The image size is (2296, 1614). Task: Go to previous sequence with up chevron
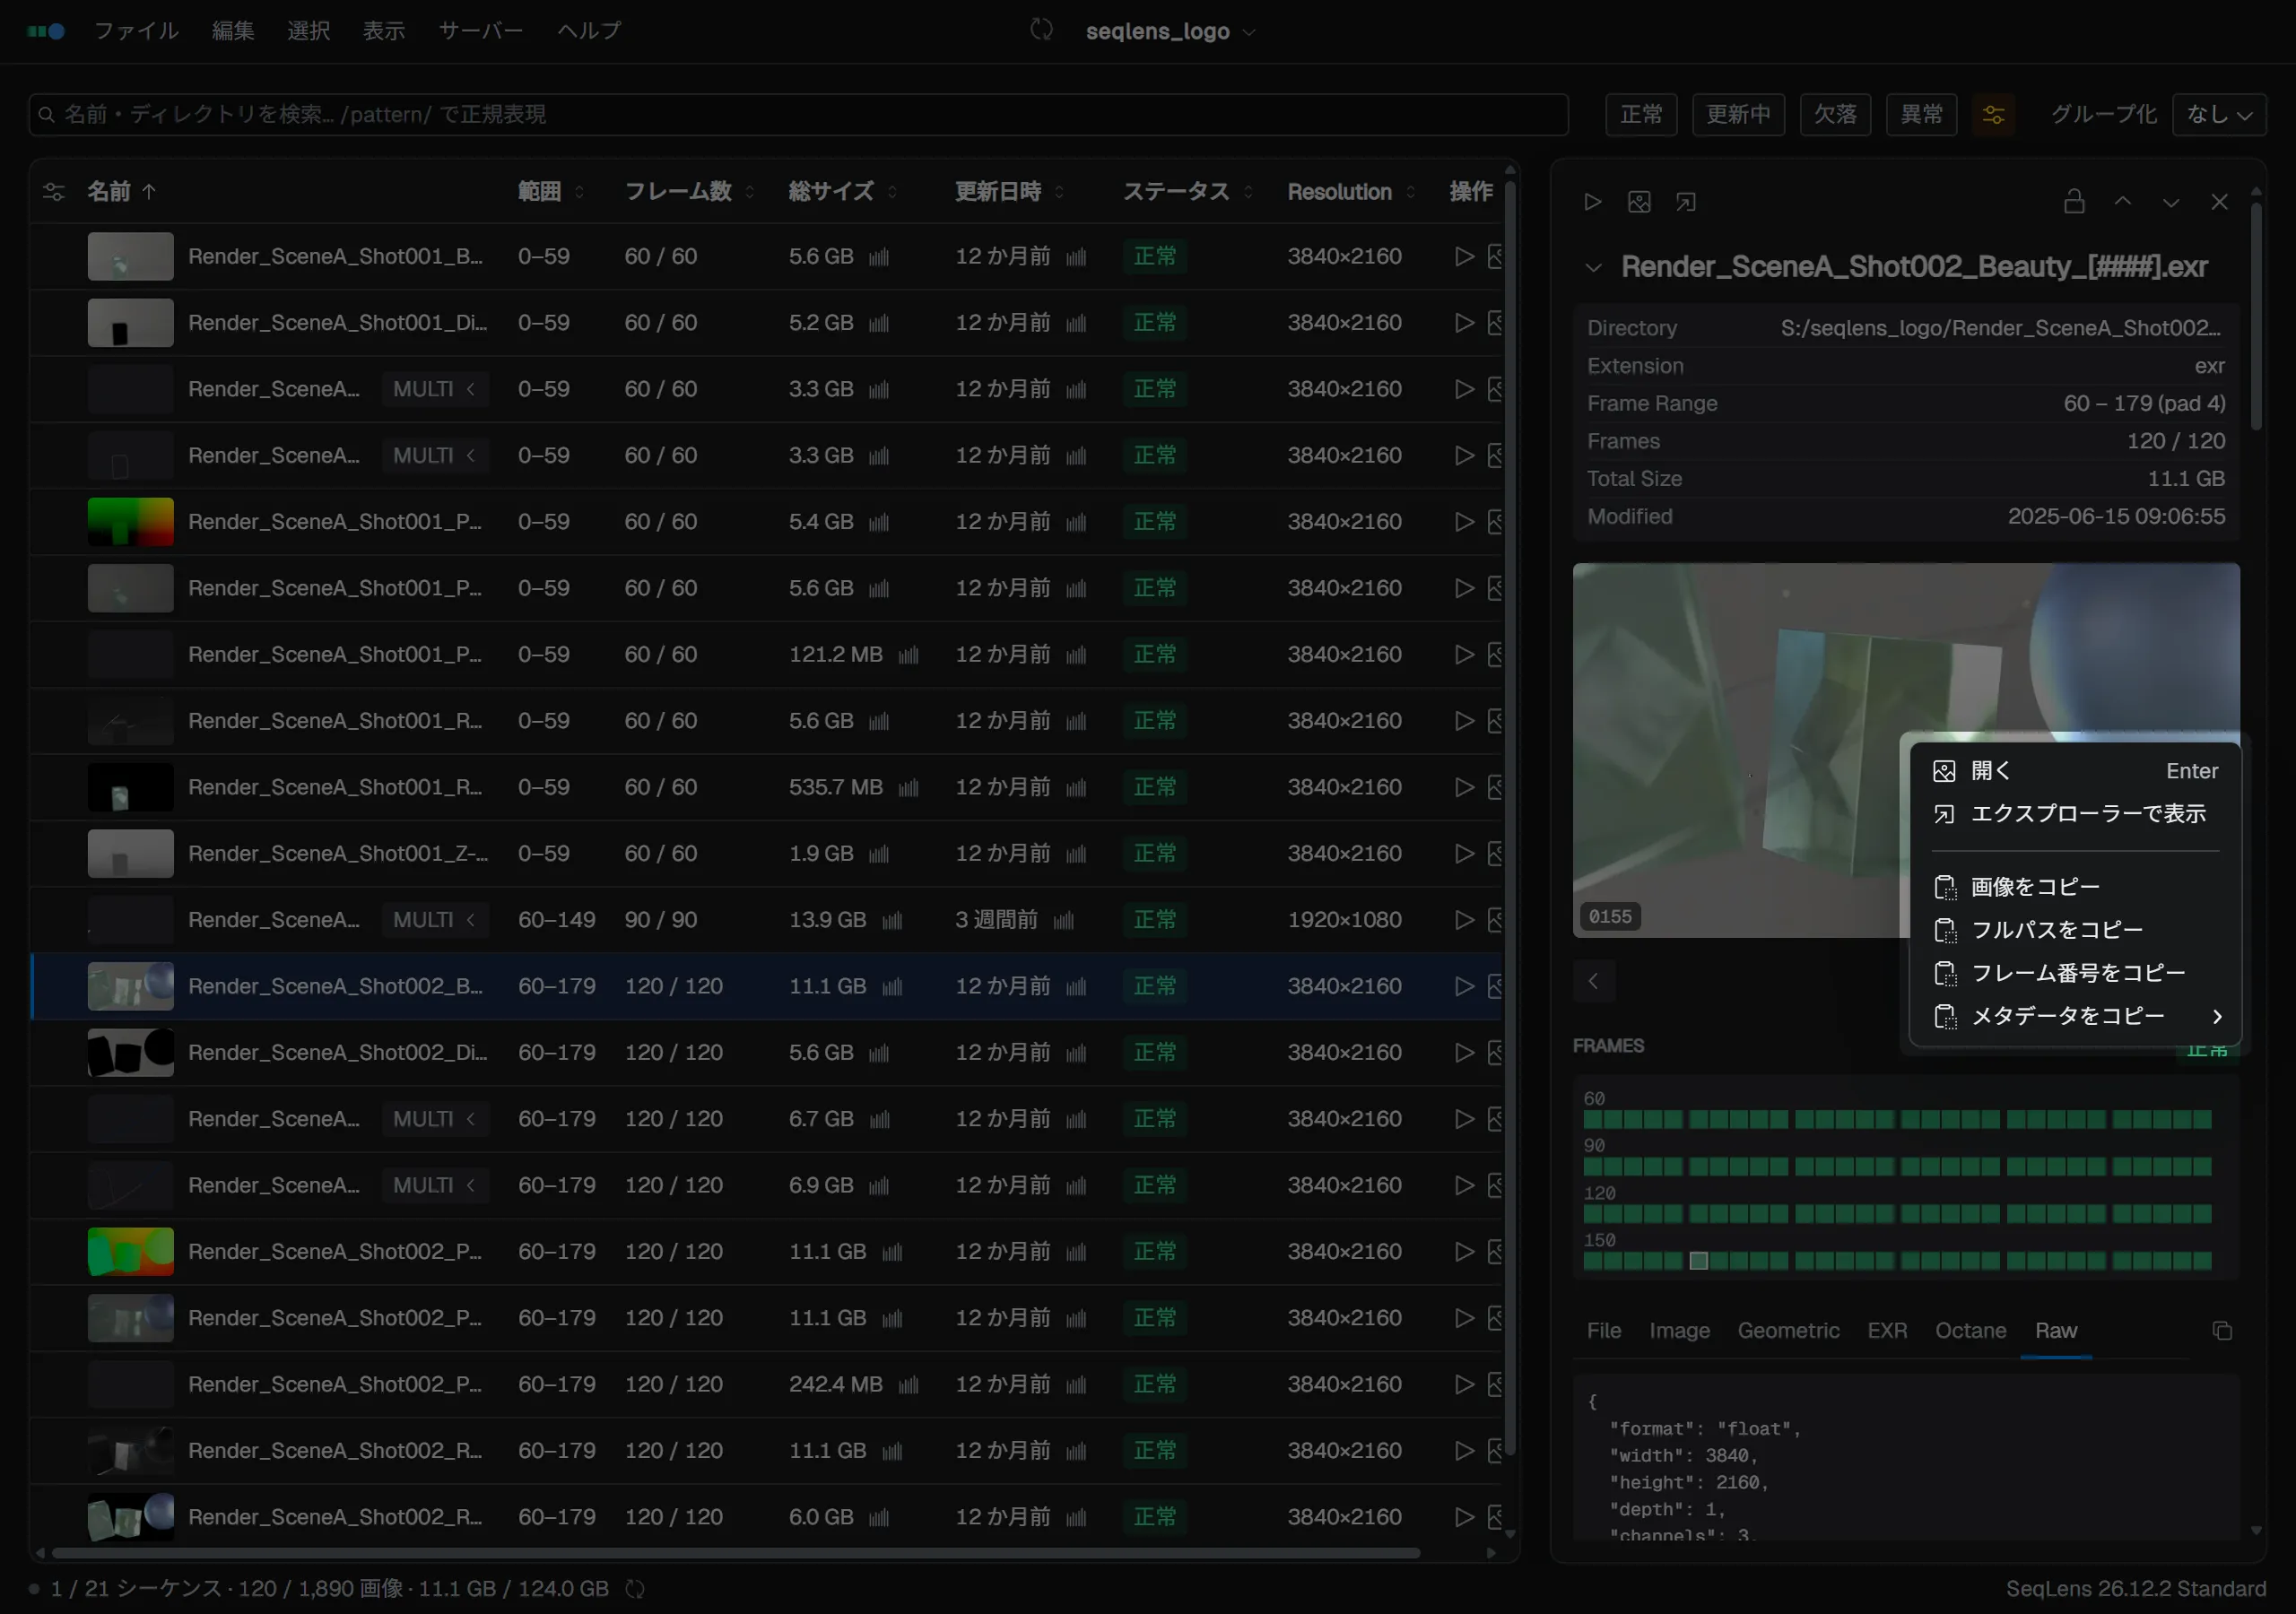pyautogui.click(x=2122, y=202)
